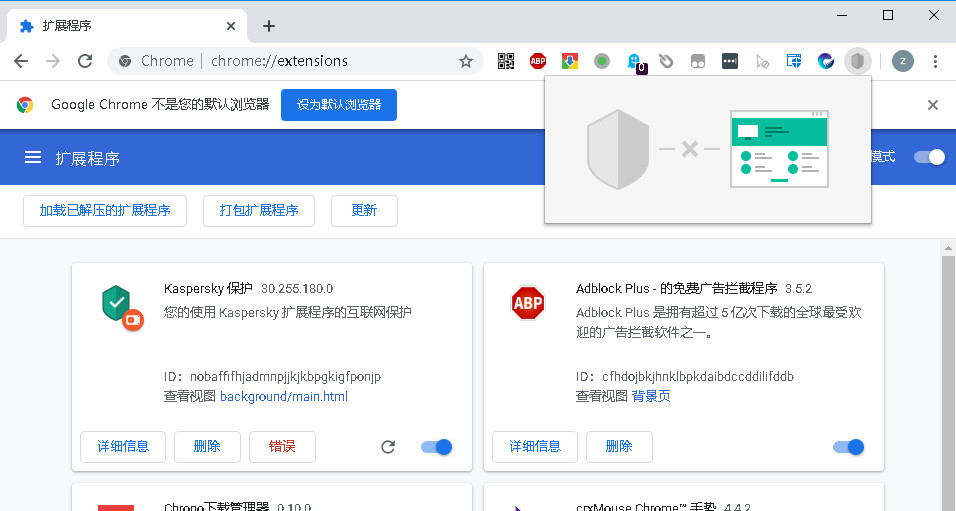Image resolution: width=956 pixels, height=511 pixels.
Task: Open the extensions hamburger menu
Action: [33, 157]
